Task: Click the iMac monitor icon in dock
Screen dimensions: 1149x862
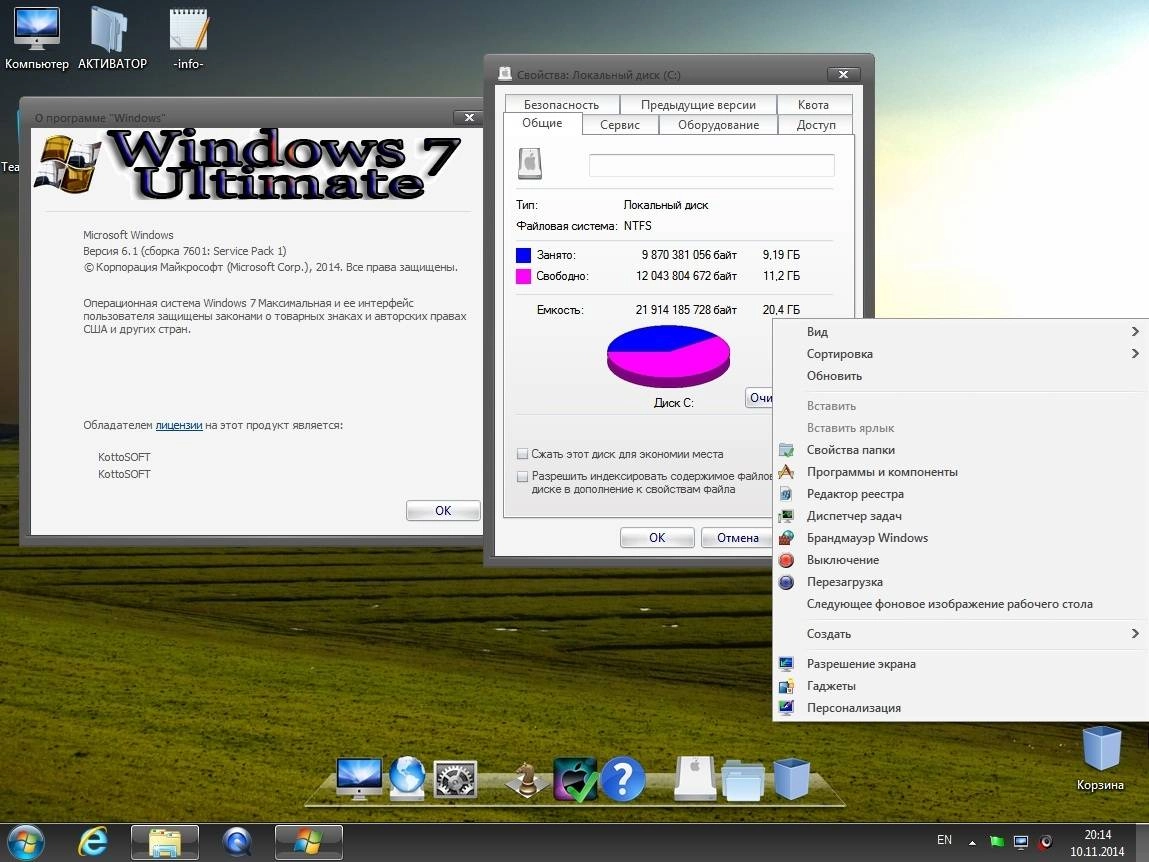Action: pos(358,778)
